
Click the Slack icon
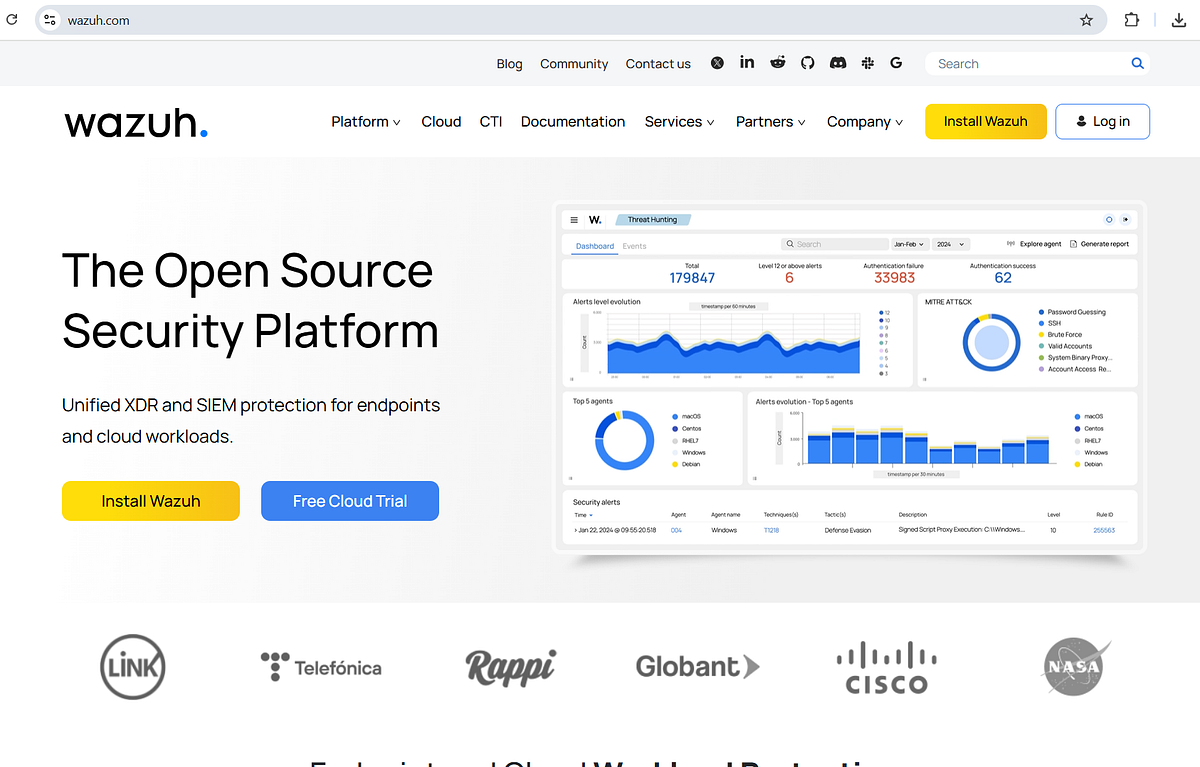click(867, 62)
